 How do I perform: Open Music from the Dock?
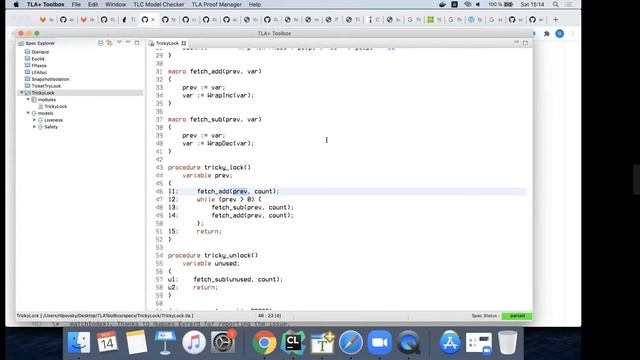pyautogui.click(x=194, y=342)
